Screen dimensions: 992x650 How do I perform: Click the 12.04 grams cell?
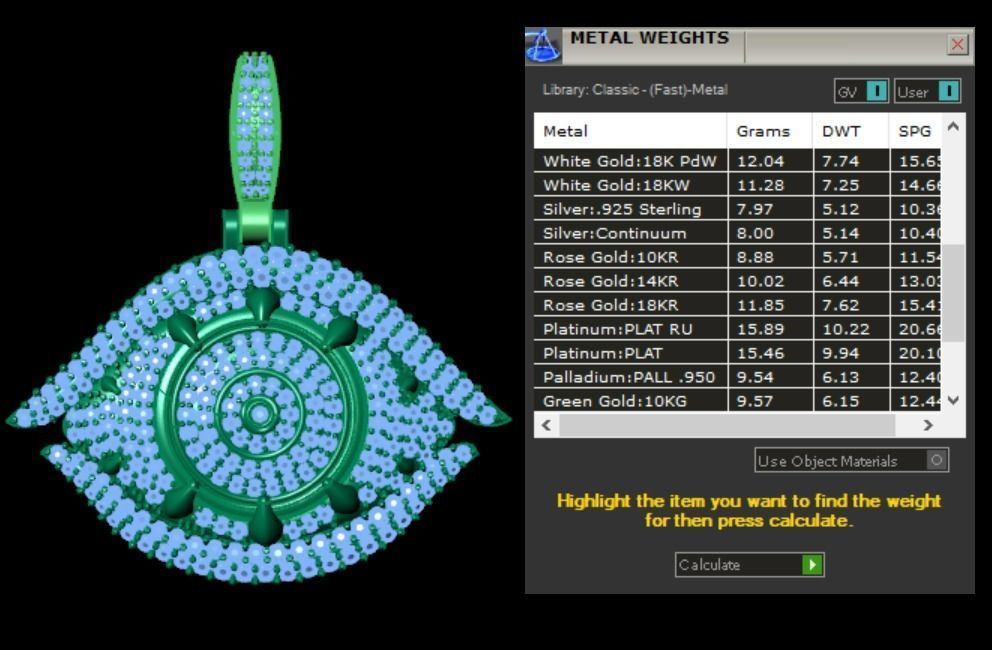(x=770, y=161)
